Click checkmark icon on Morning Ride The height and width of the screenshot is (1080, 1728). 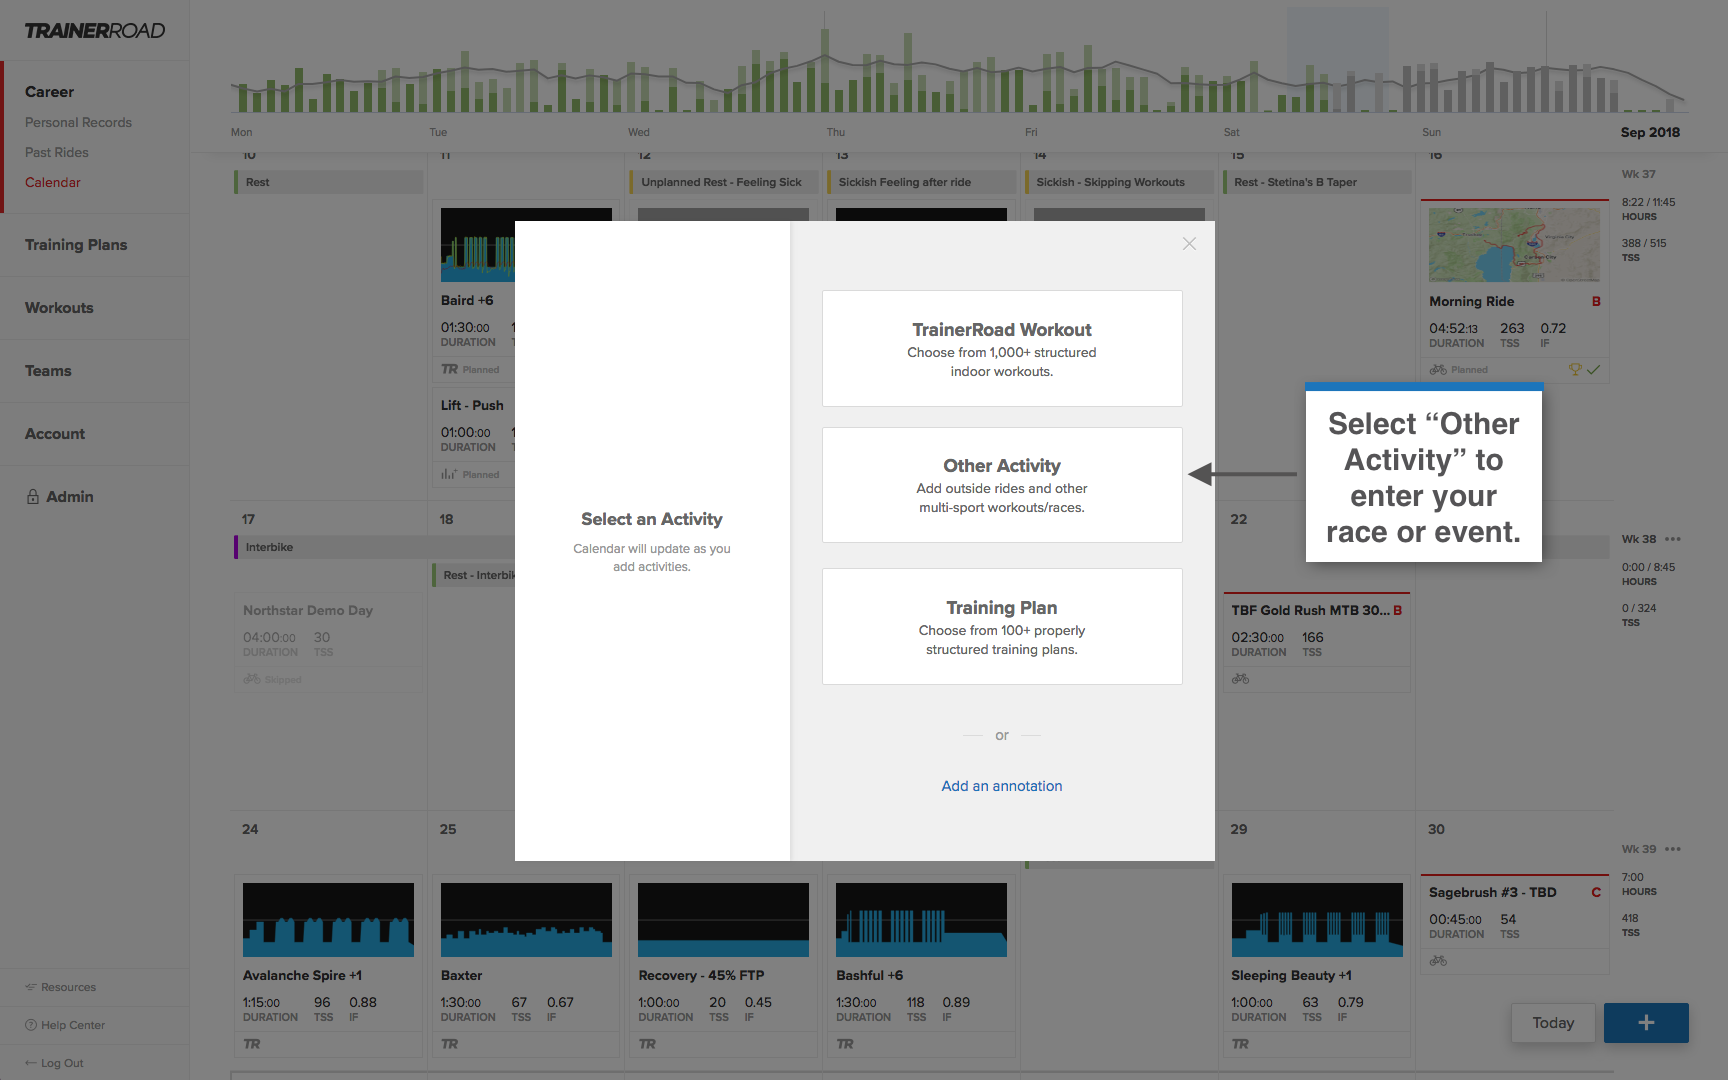(x=1593, y=369)
